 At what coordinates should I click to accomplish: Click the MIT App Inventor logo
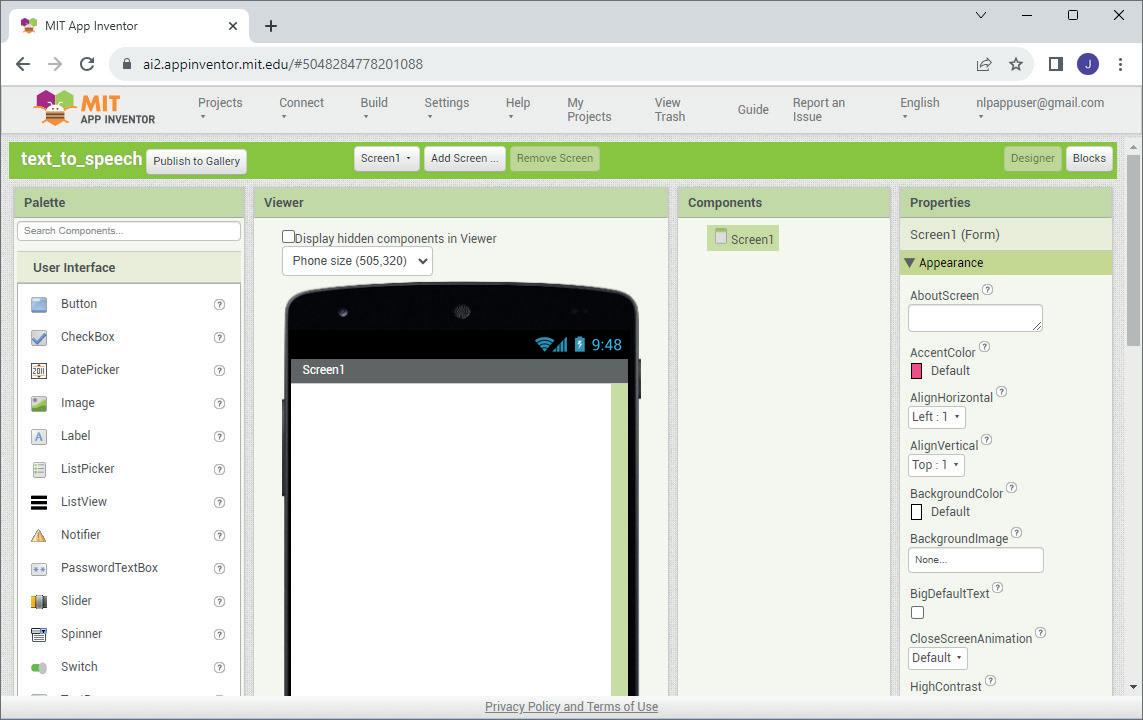[x=95, y=109]
